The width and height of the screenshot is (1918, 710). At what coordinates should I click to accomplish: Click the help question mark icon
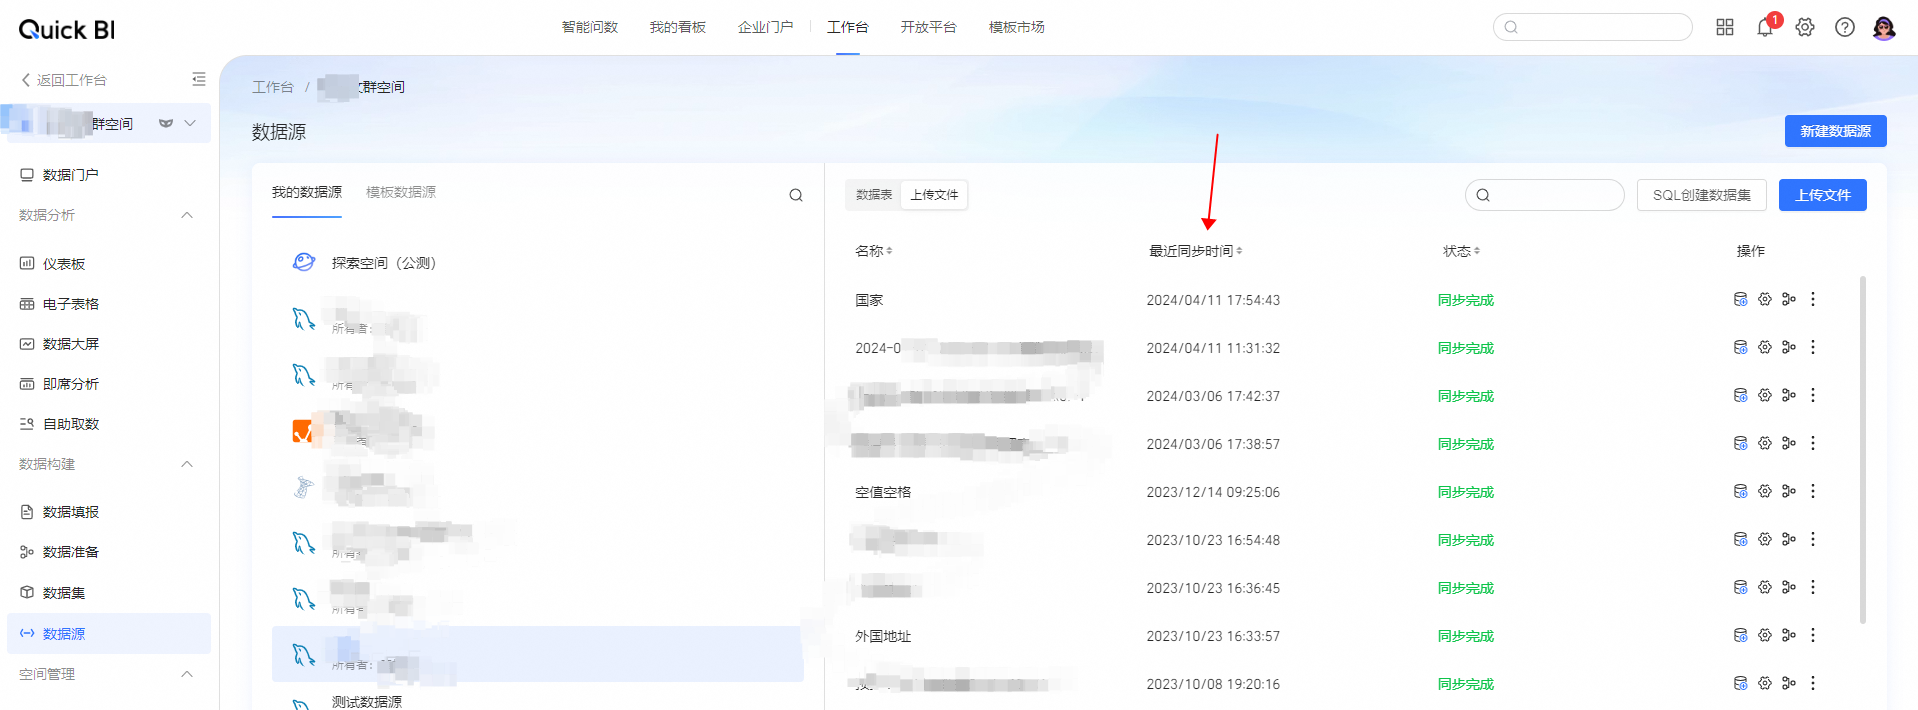(1844, 28)
